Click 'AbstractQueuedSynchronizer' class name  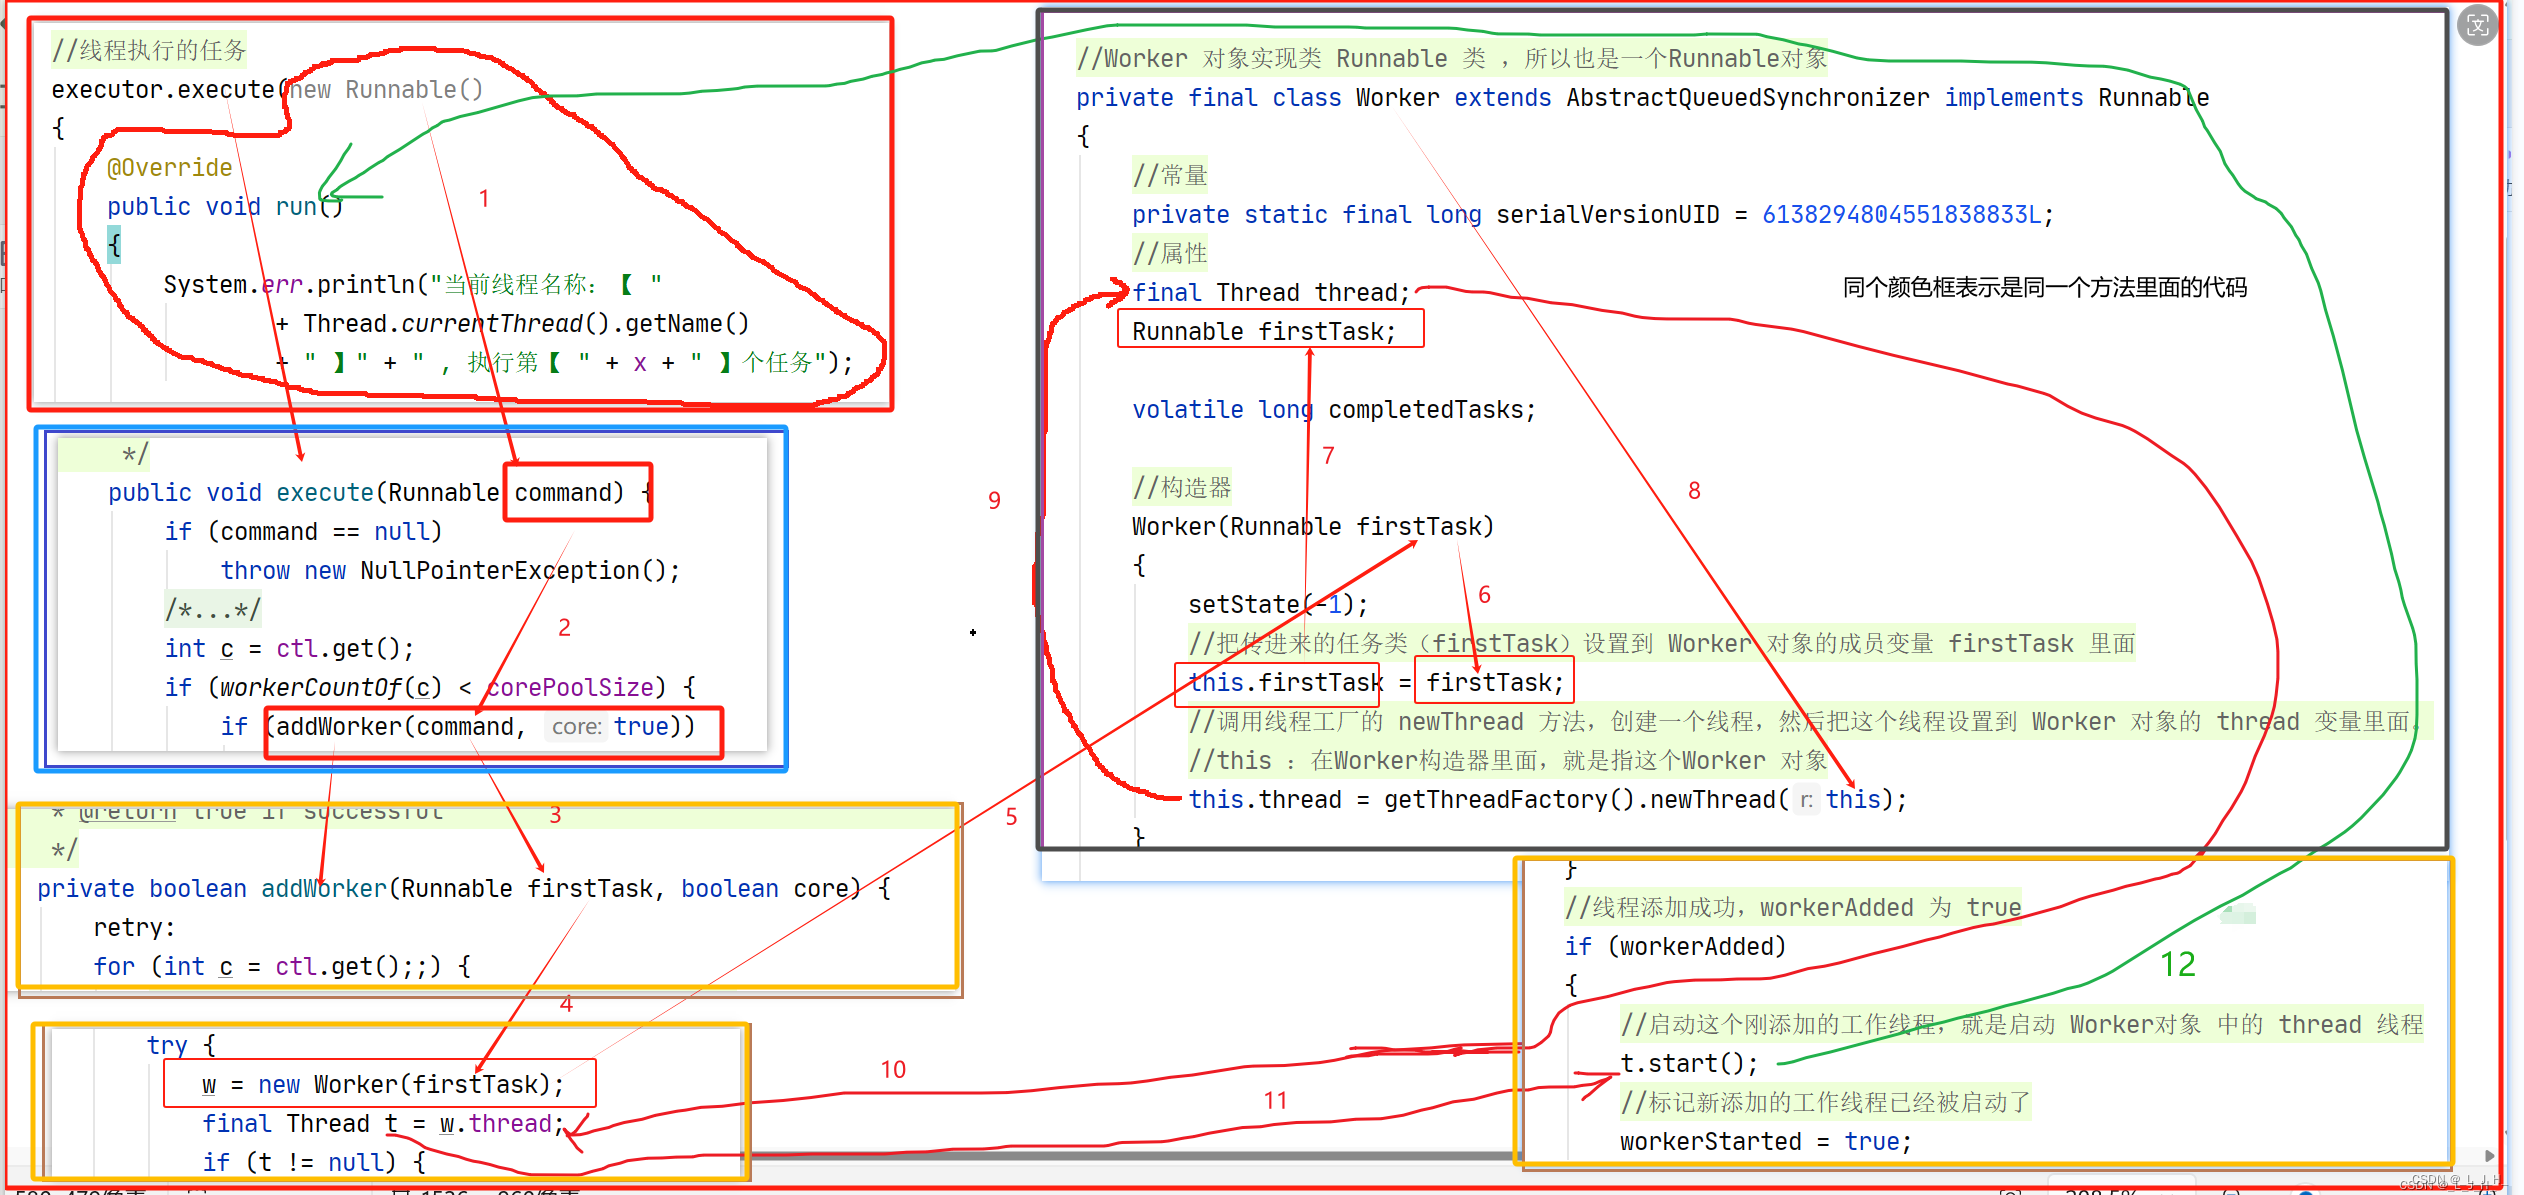pyautogui.click(x=1748, y=97)
